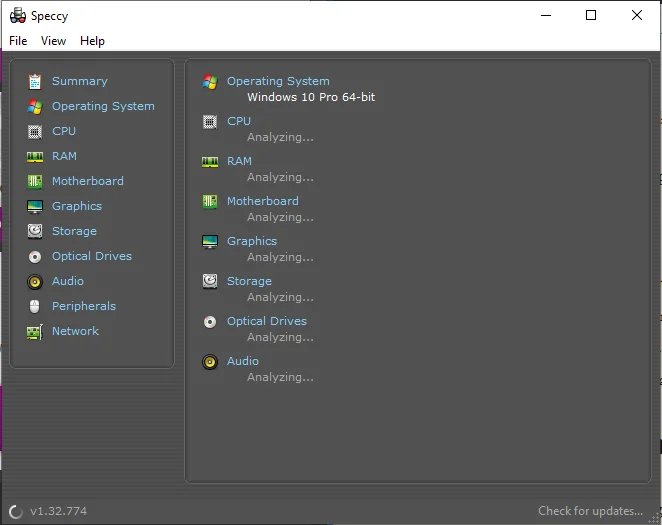
Task: Open the RAM section in sidebar
Action: (x=64, y=156)
